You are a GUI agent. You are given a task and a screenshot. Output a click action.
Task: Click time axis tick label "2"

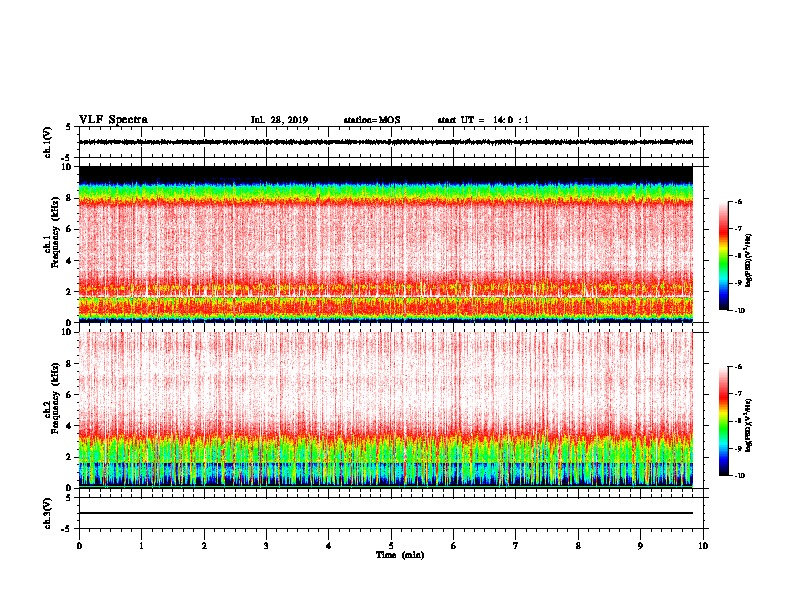click(204, 546)
